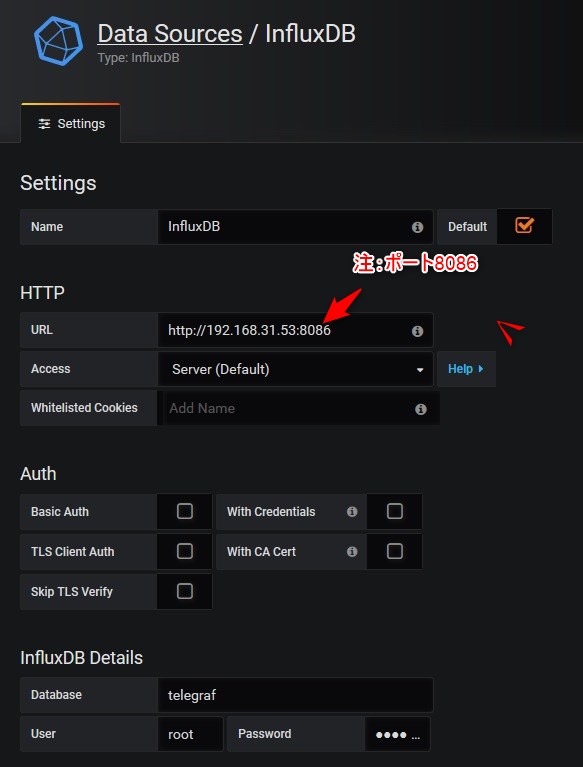This screenshot has height=767, width=583.
Task: Click the URL input field
Action: tap(295, 330)
